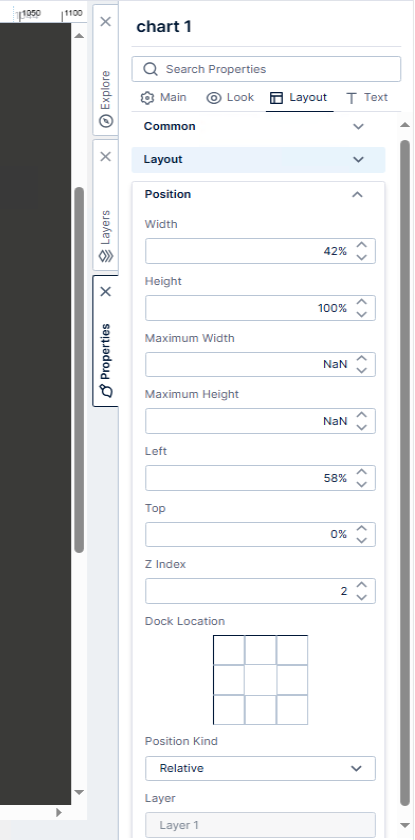The image size is (415, 840).
Task: Expand the Layout section header
Action: click(x=258, y=160)
